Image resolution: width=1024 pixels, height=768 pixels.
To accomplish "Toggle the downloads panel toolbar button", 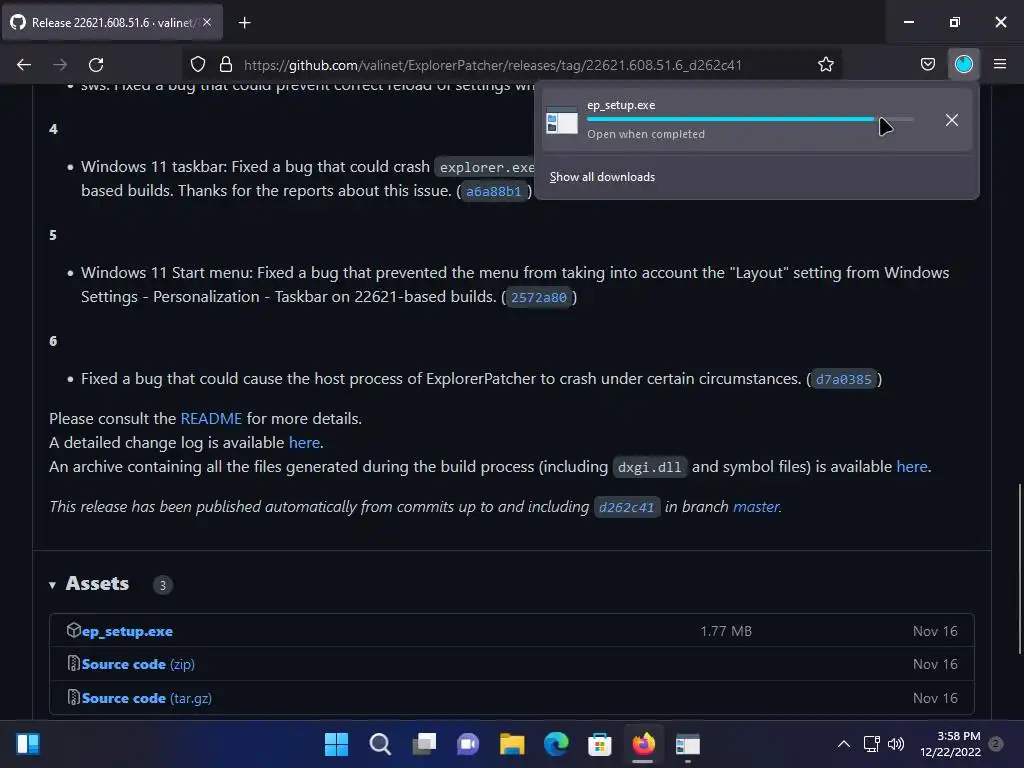I will tap(963, 64).
